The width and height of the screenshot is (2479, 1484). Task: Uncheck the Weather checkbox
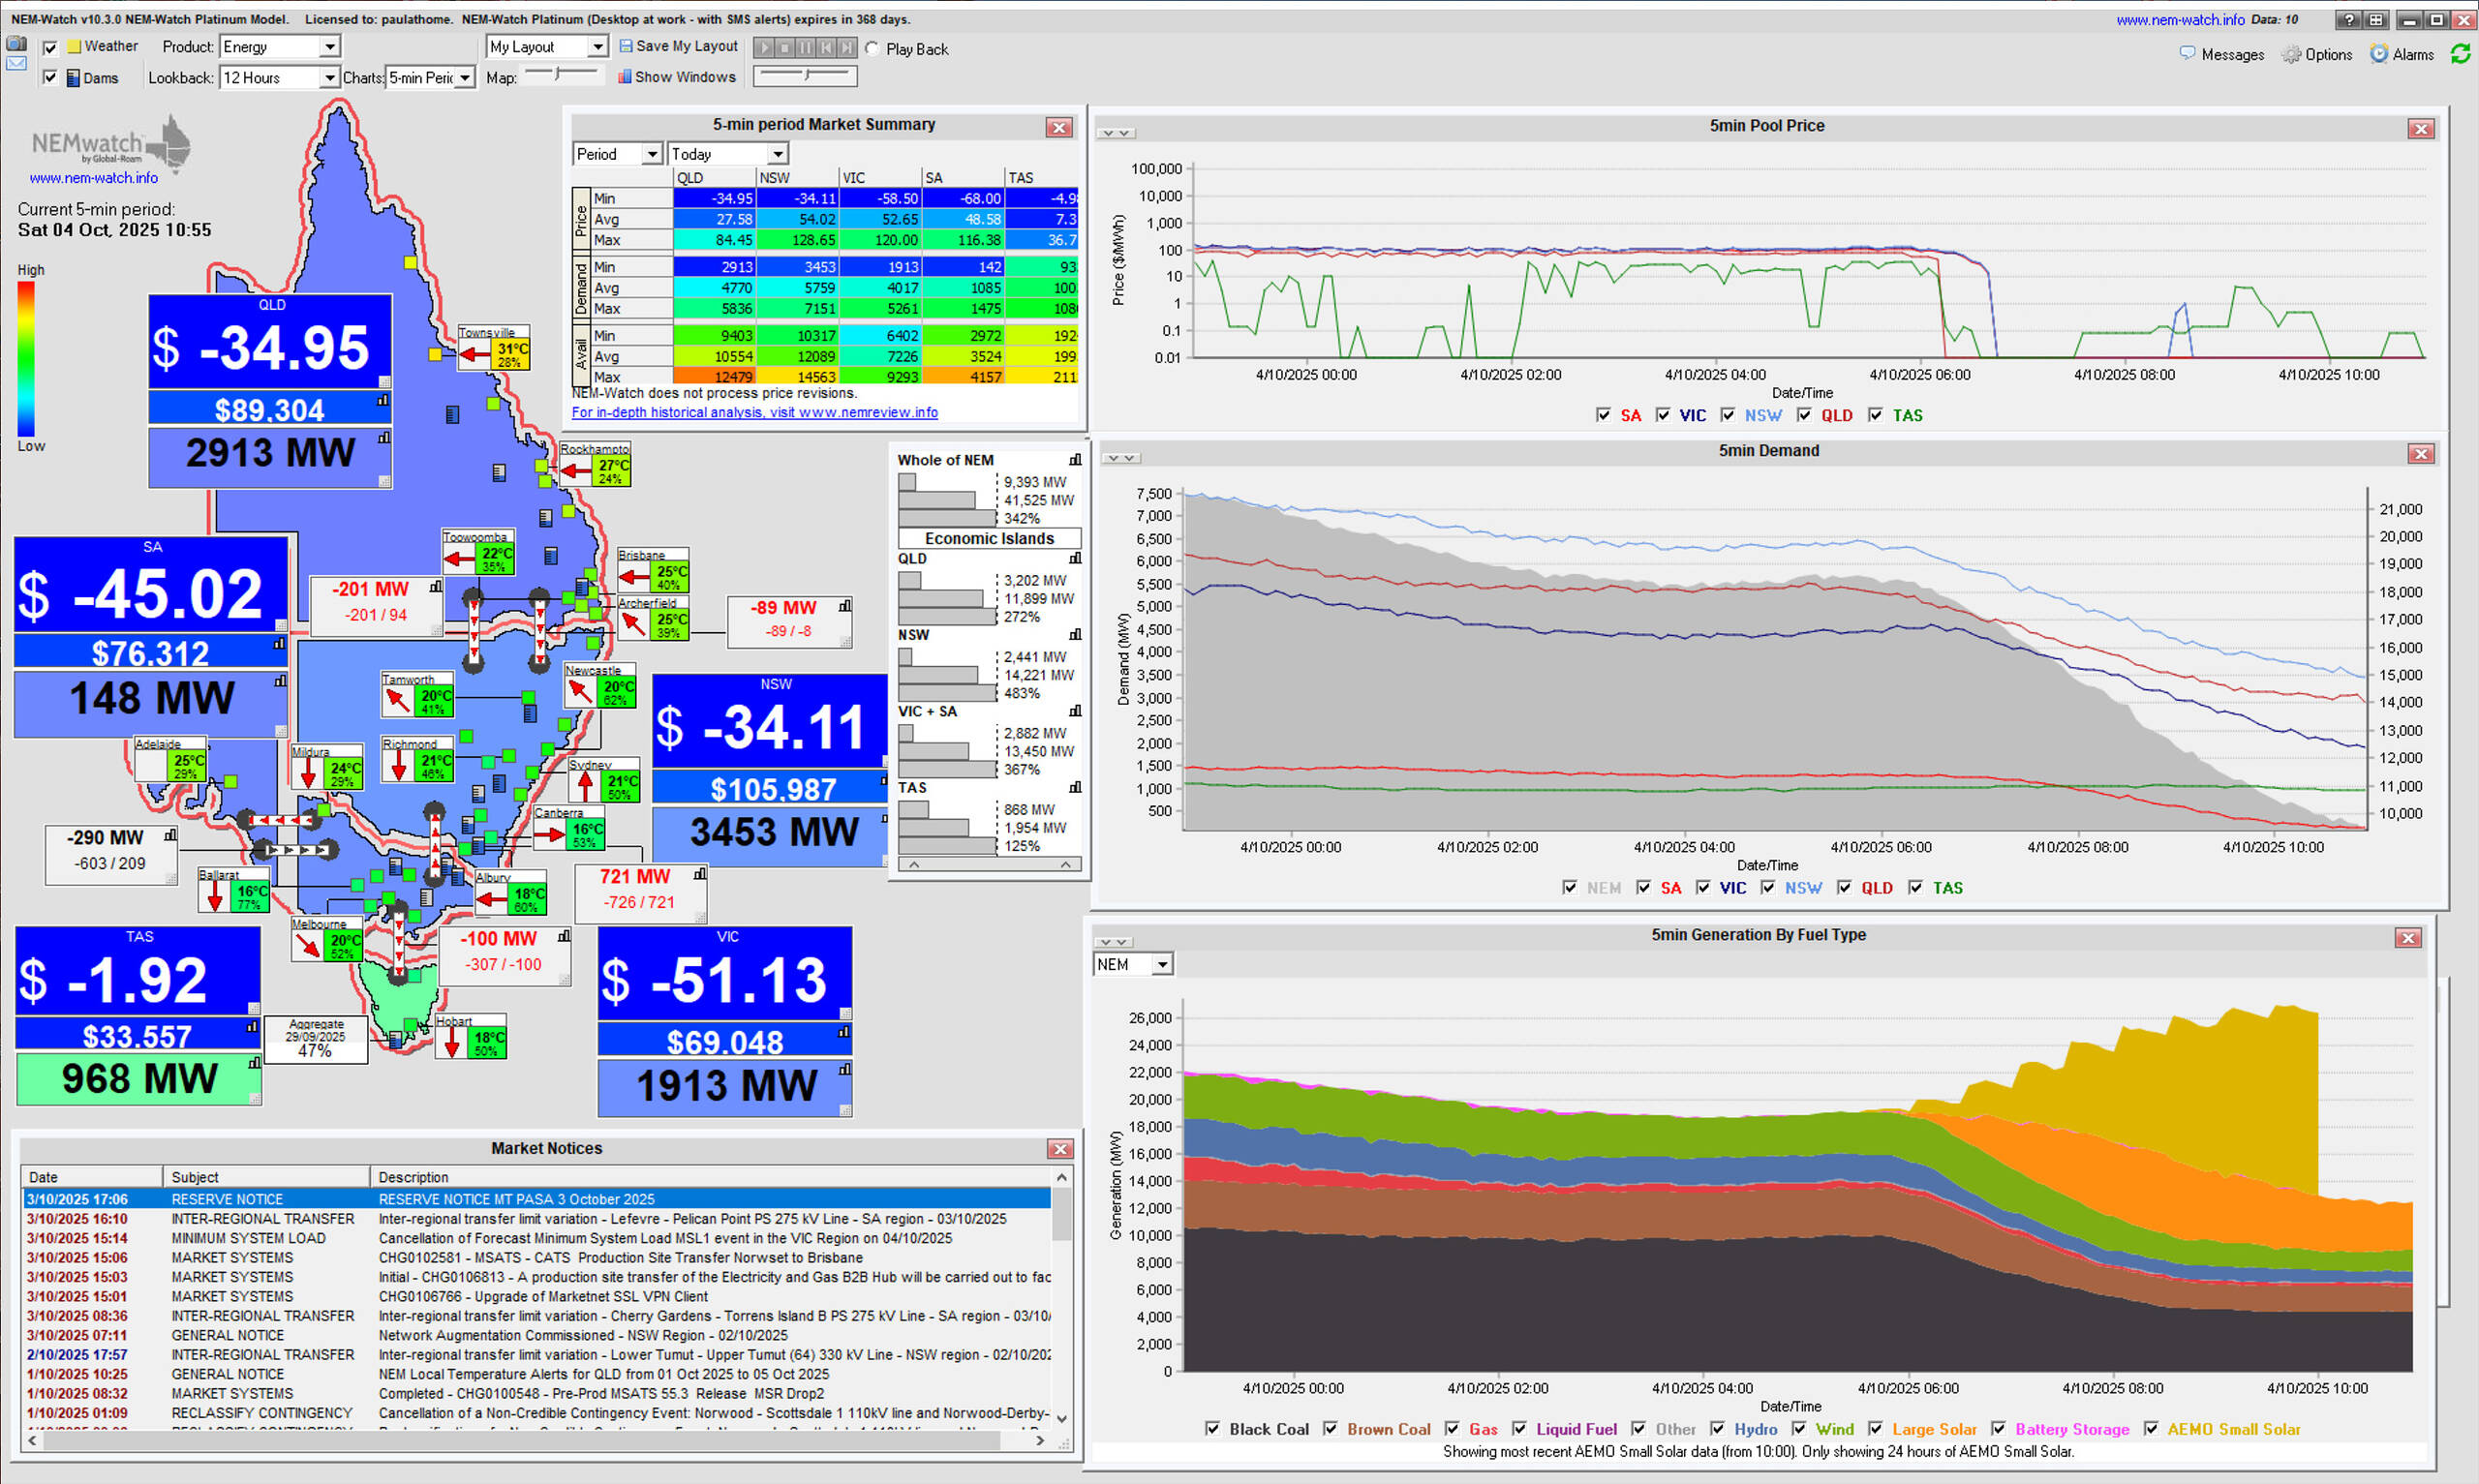point(50,47)
